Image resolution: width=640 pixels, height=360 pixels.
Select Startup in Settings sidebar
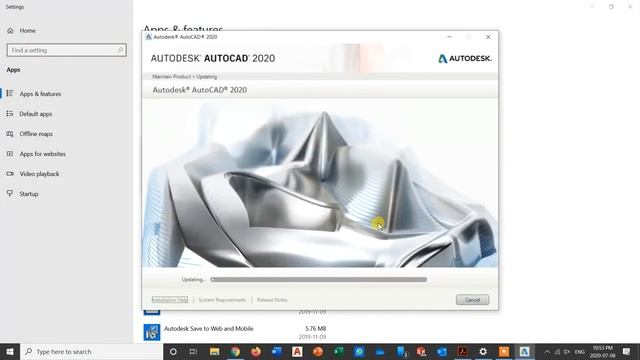click(x=29, y=194)
